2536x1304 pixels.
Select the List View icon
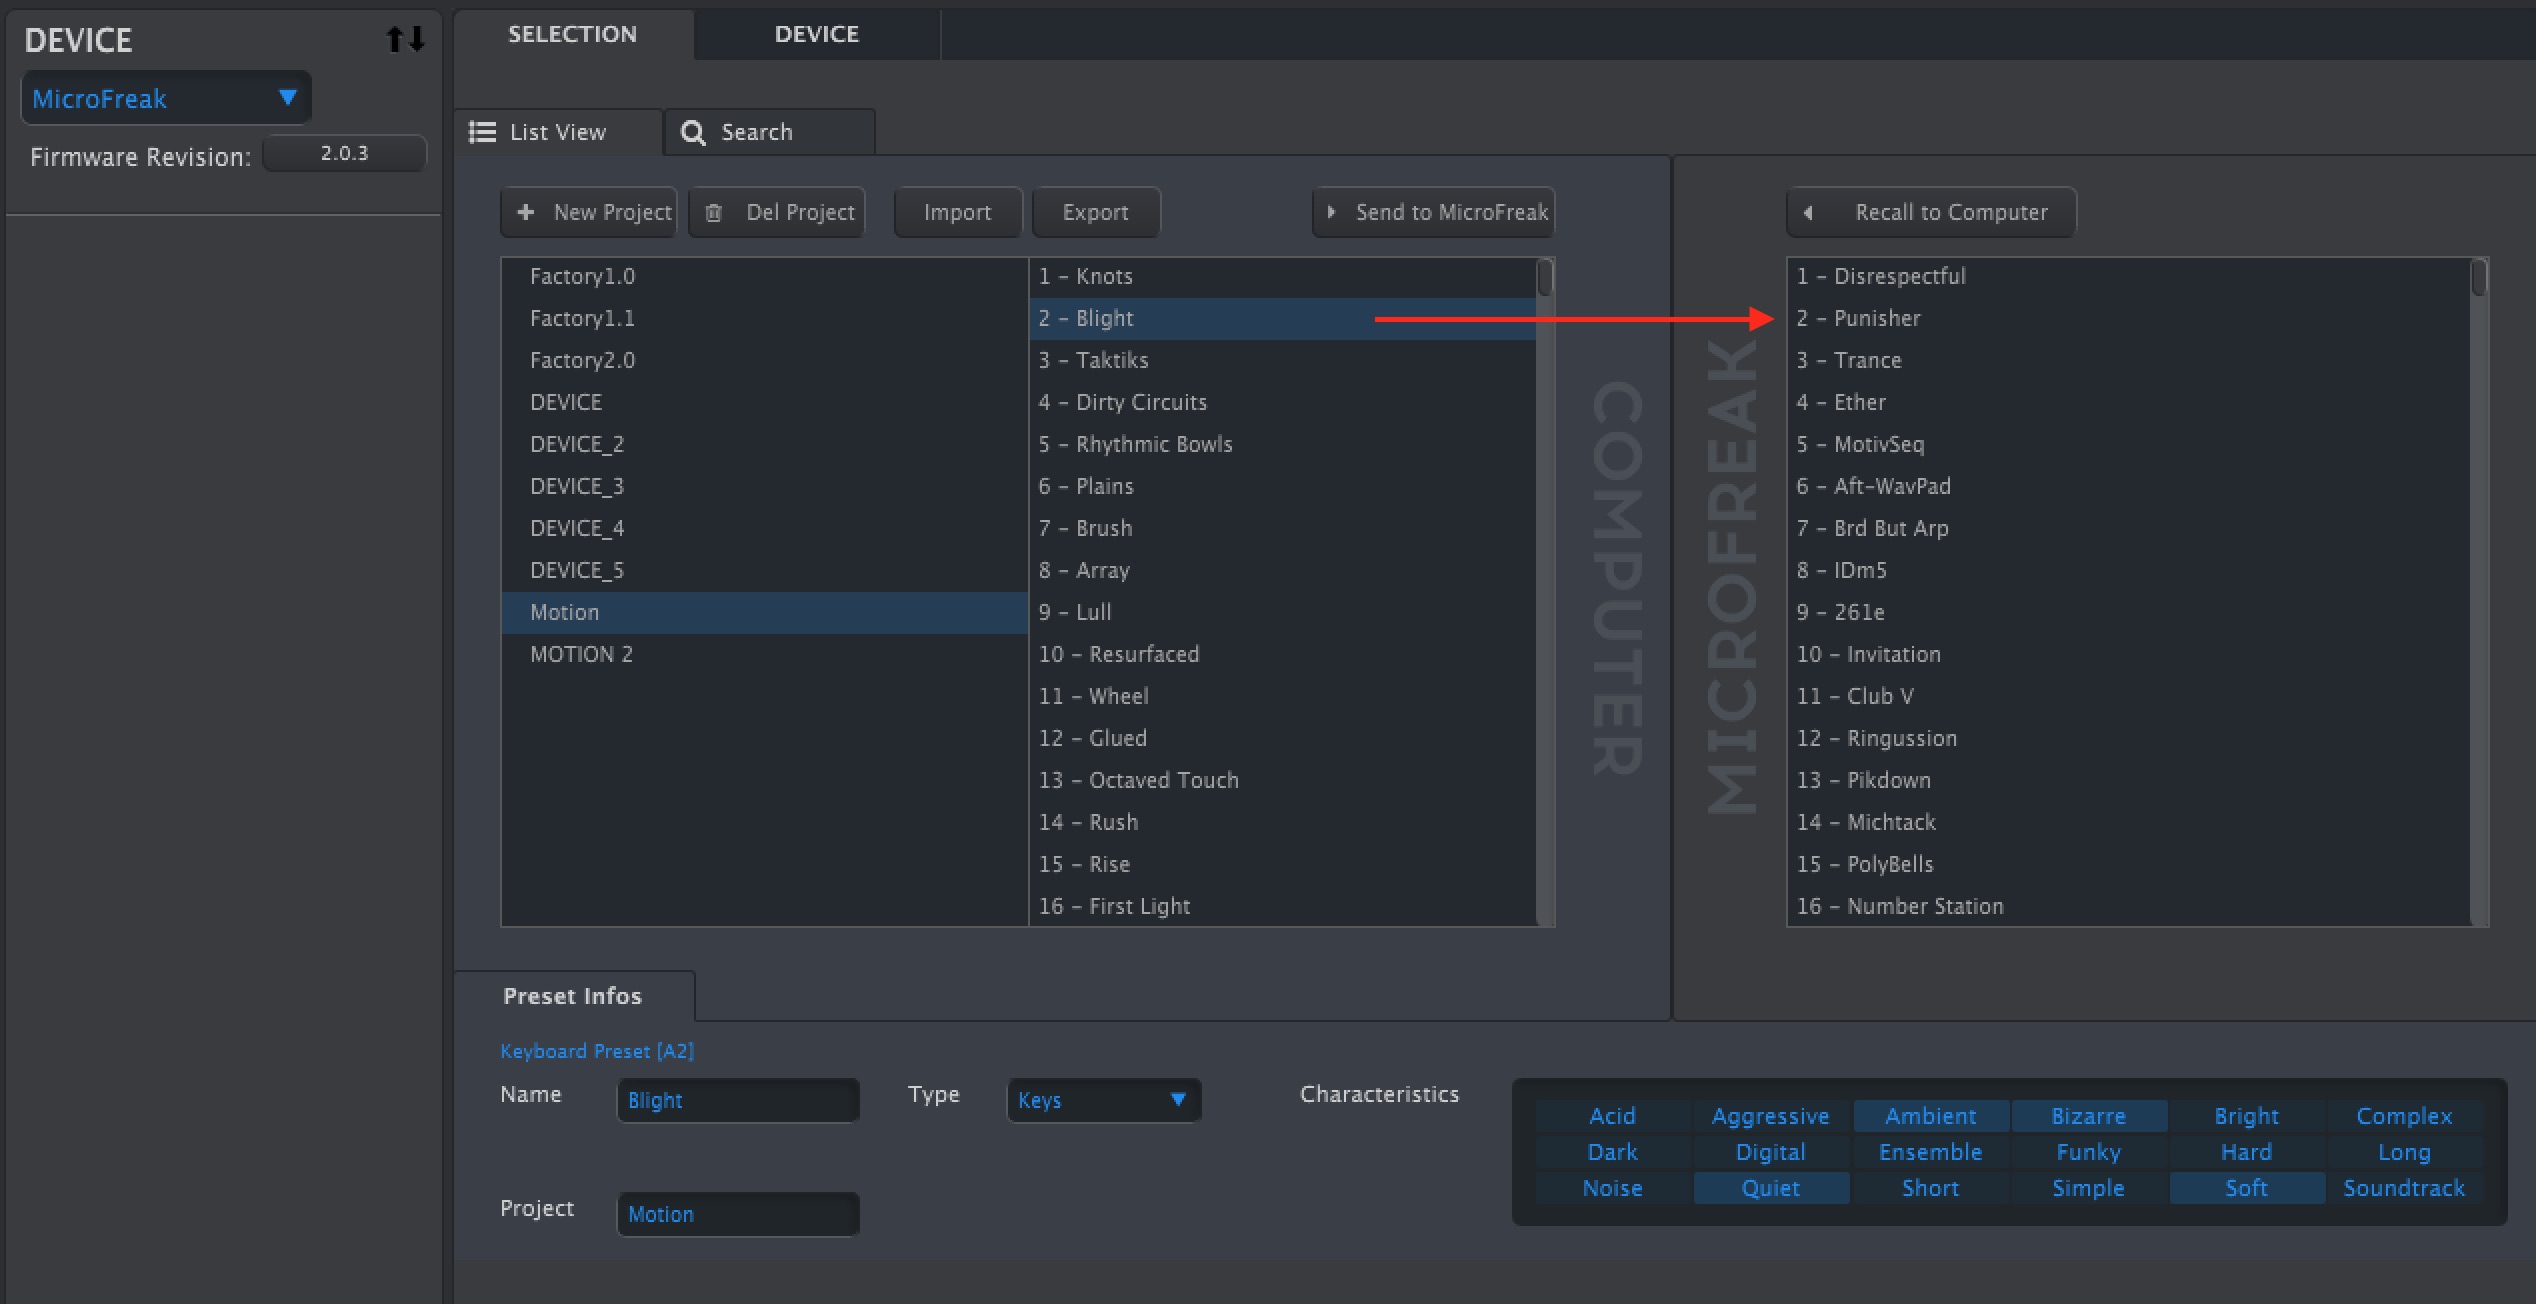481,131
